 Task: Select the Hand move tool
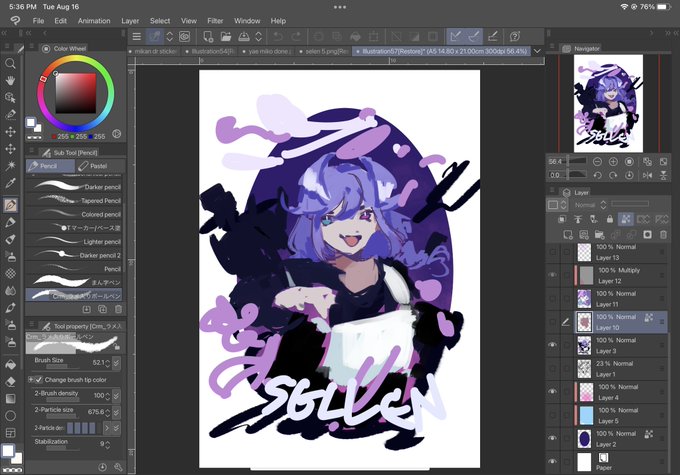coord(10,81)
